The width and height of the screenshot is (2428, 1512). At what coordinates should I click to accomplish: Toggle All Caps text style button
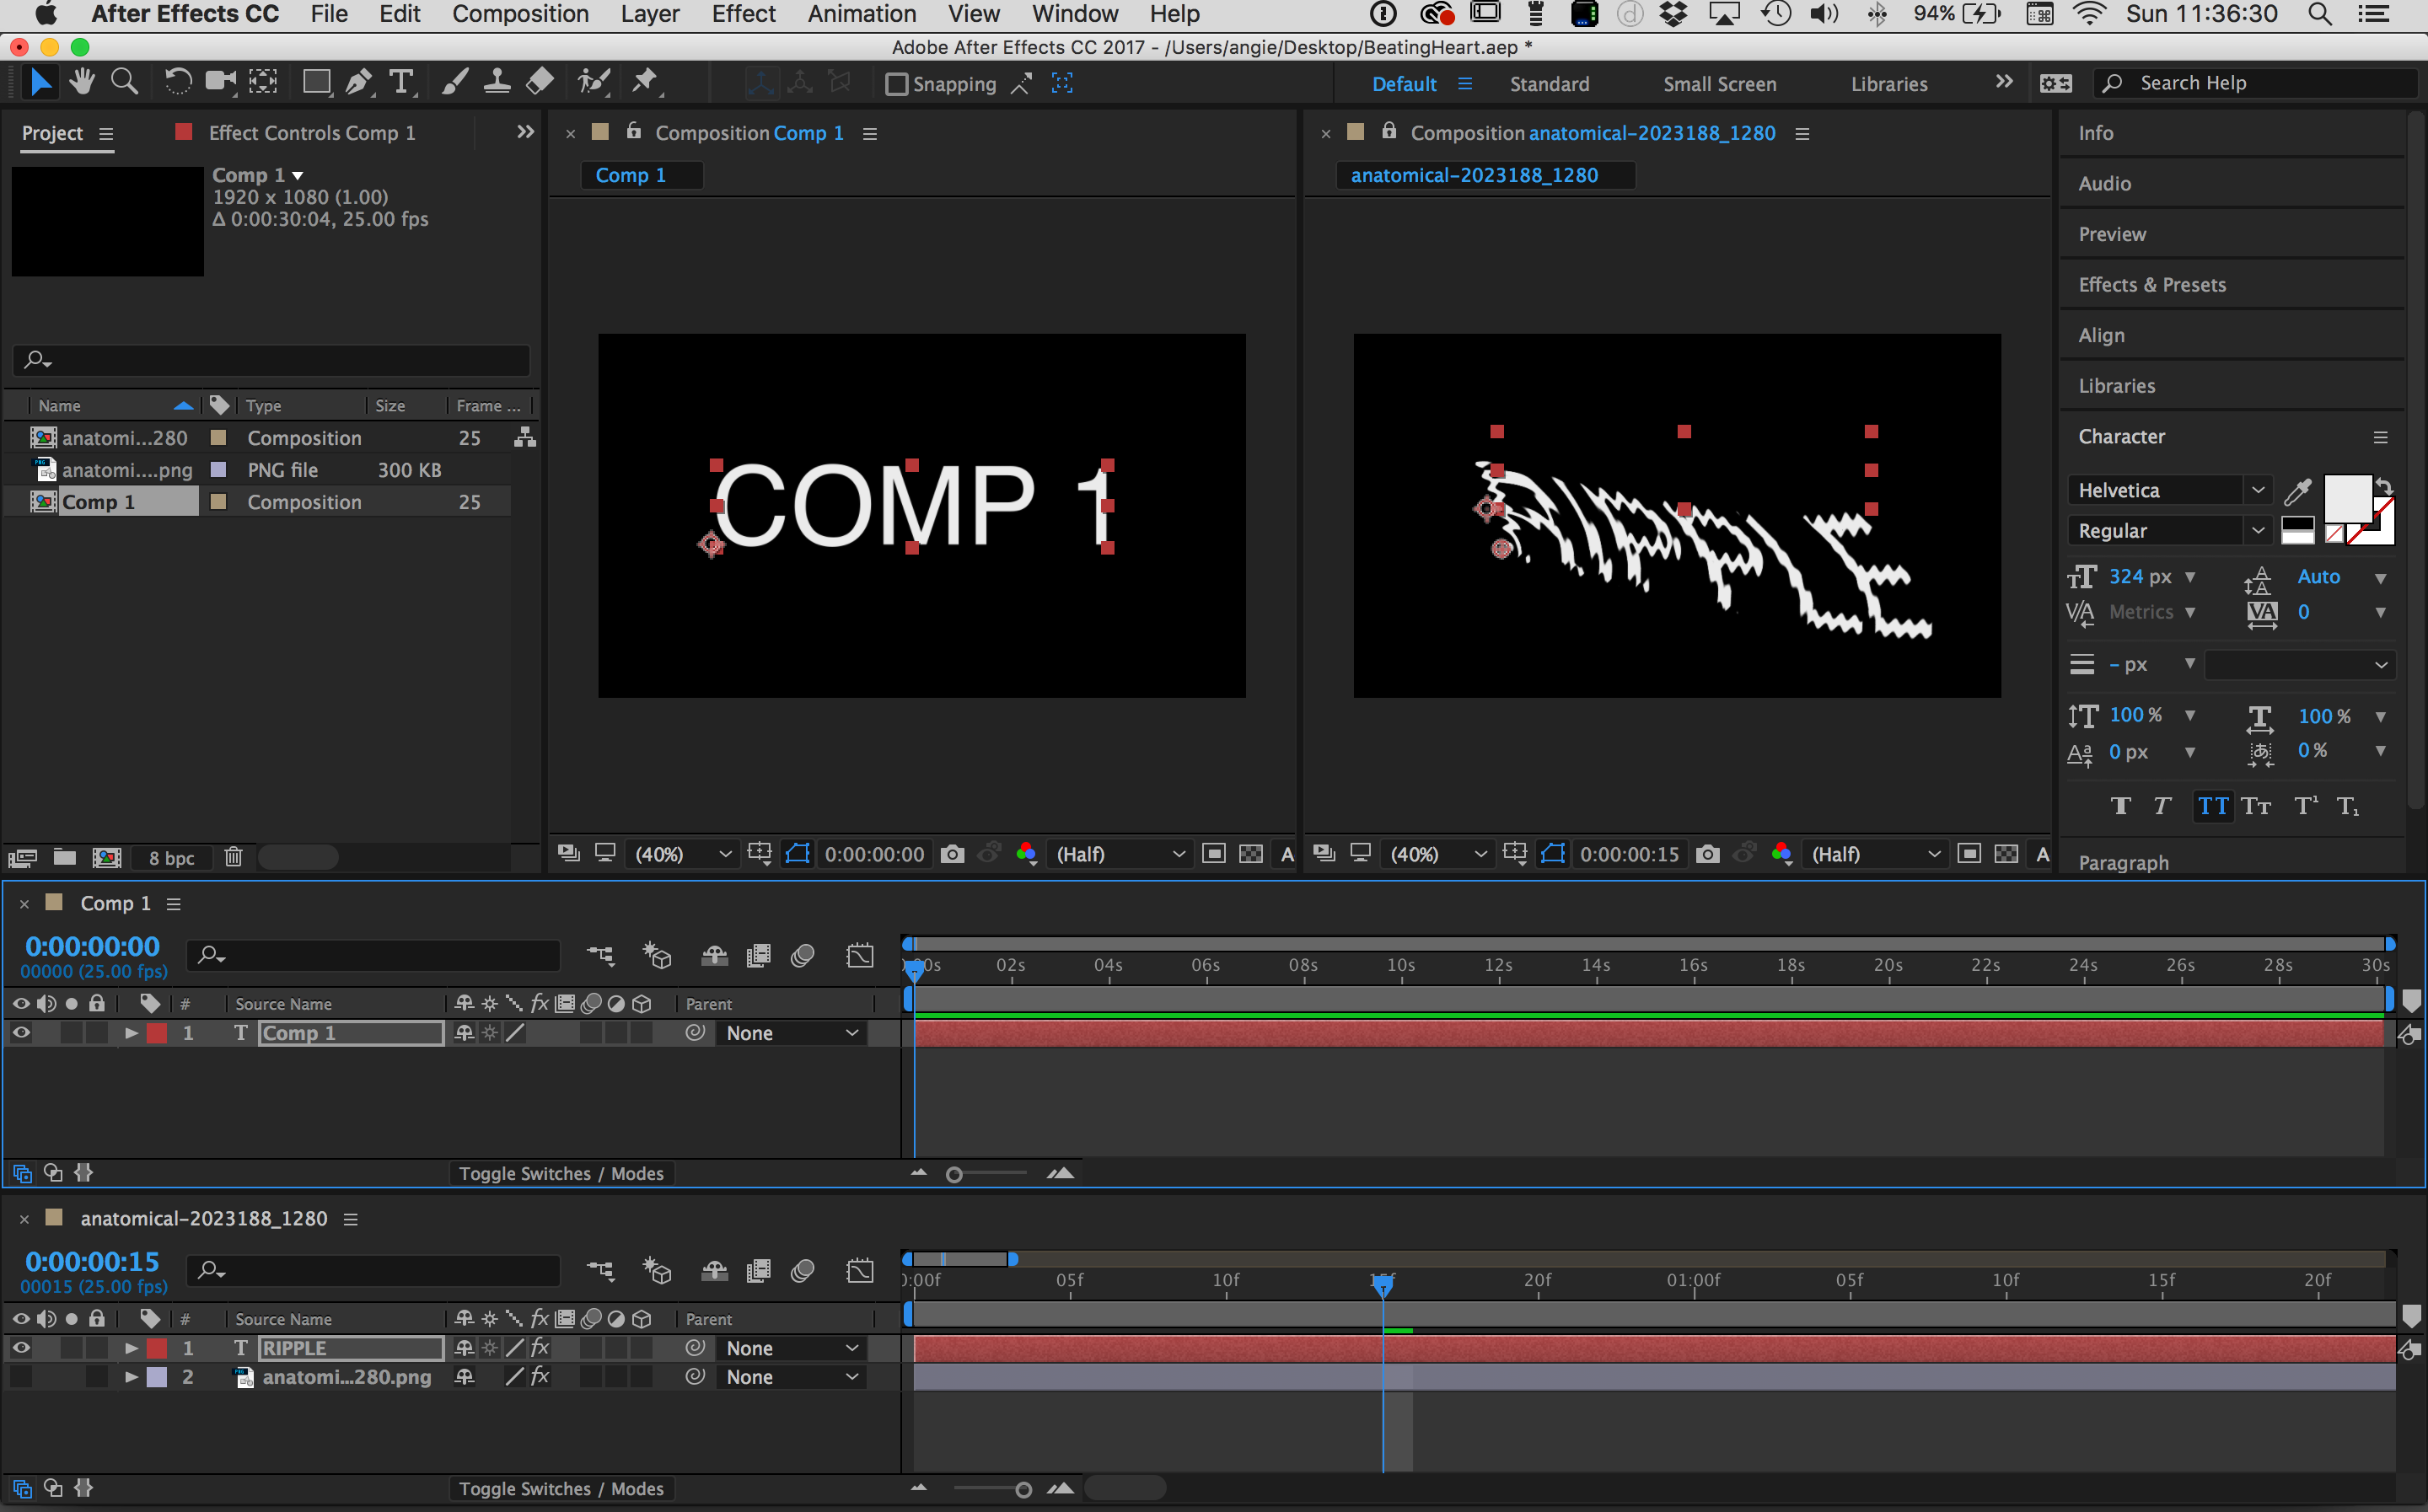[x=2212, y=806]
